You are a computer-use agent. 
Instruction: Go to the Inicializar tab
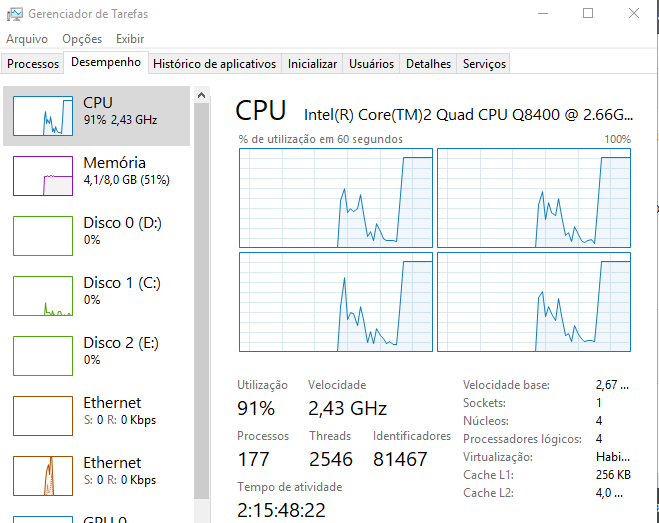point(312,63)
